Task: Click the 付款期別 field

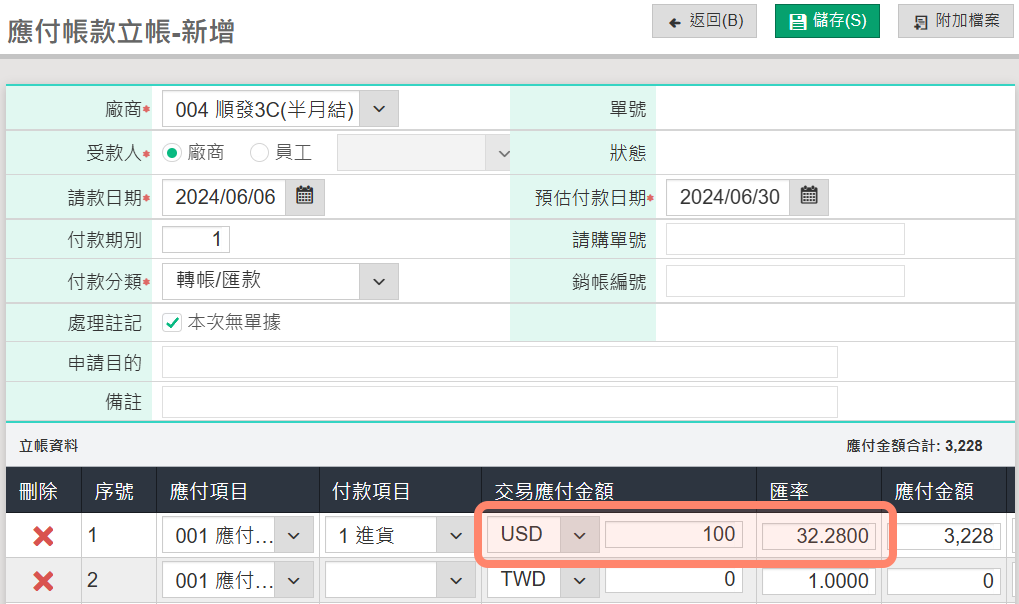Action: pyautogui.click(x=196, y=240)
